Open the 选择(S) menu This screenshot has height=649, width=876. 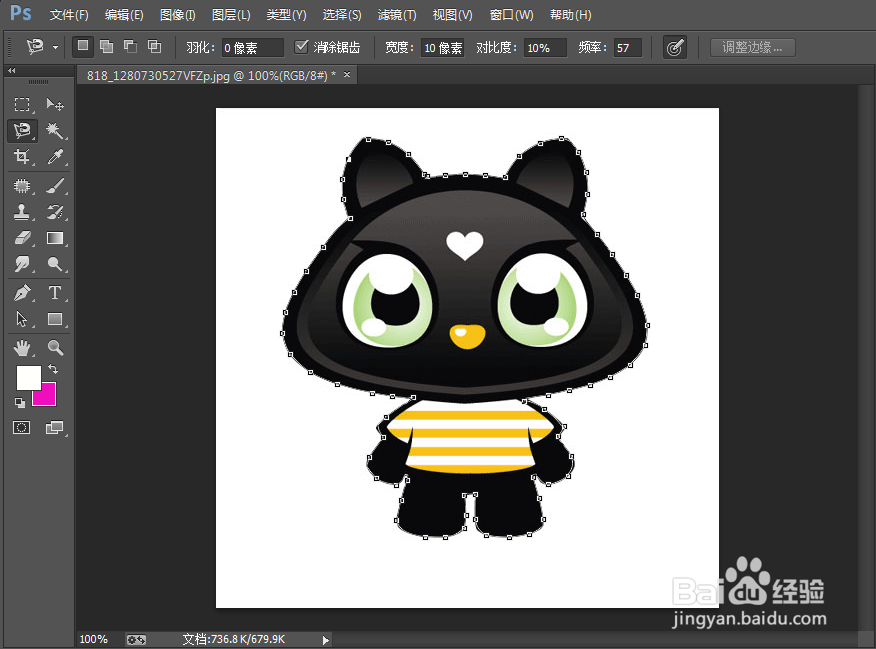tap(342, 15)
